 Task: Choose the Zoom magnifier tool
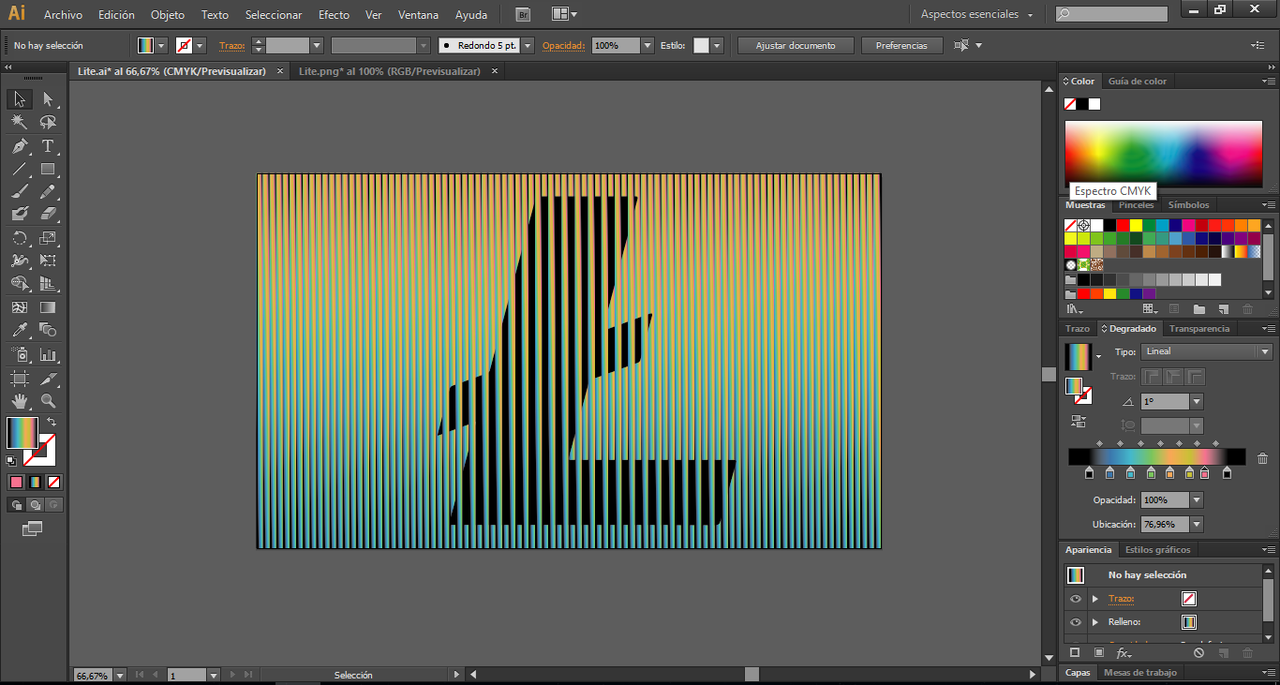(47, 401)
